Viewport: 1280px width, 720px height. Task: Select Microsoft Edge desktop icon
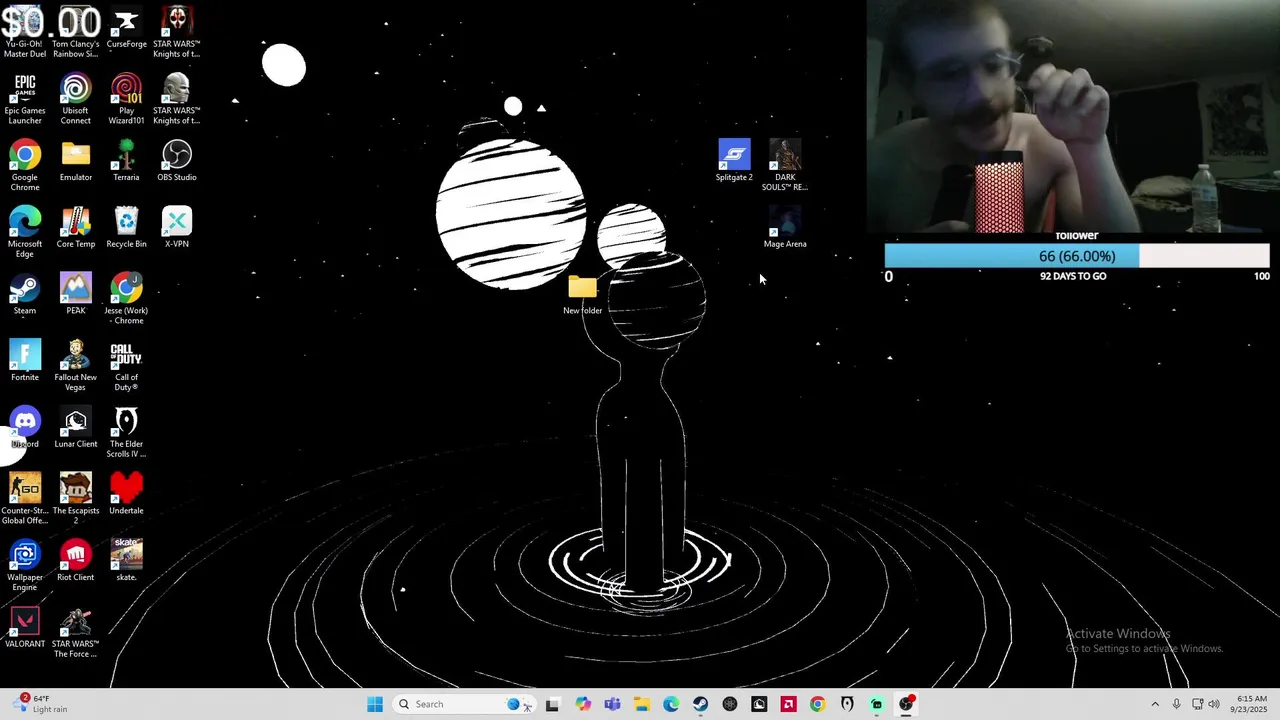click(25, 232)
